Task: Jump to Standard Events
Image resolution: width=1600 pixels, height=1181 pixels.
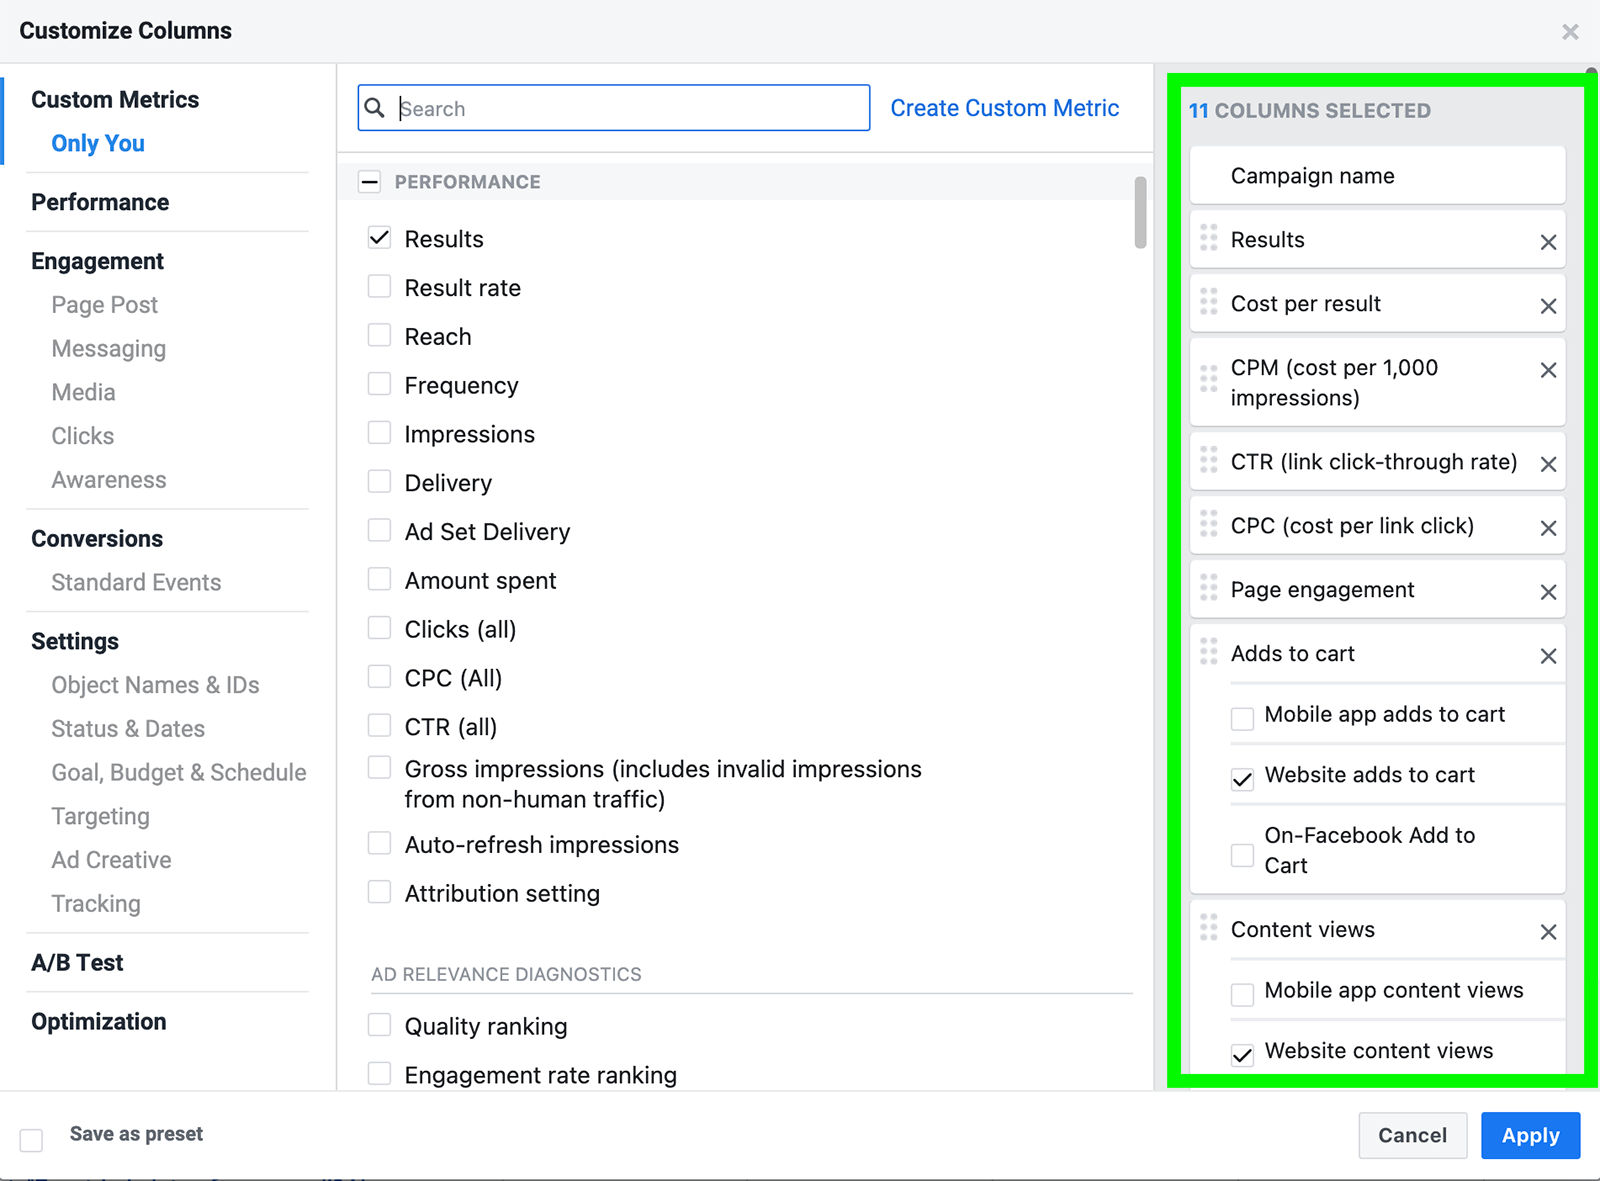Action: click(136, 582)
